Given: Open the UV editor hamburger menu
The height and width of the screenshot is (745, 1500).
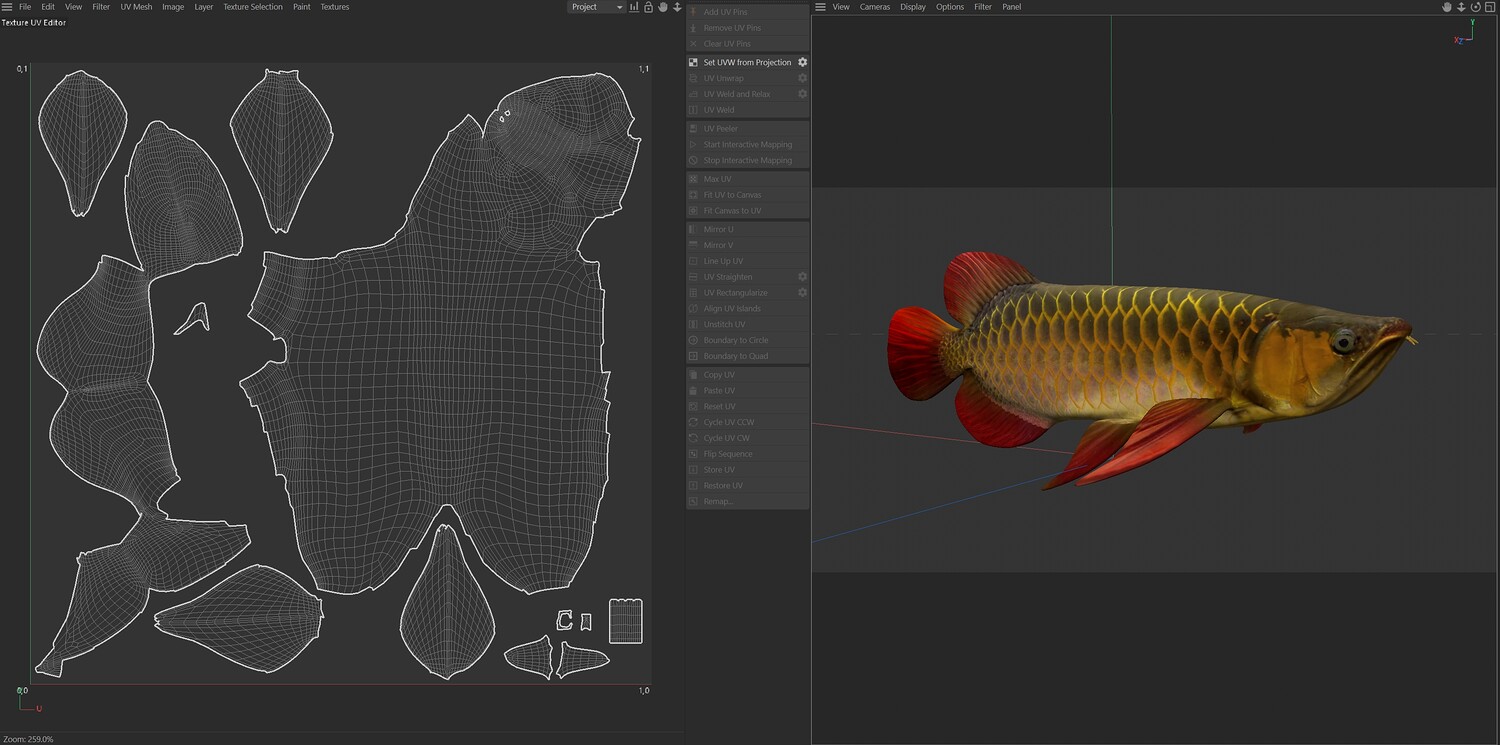Looking at the screenshot, I should (x=7, y=7).
